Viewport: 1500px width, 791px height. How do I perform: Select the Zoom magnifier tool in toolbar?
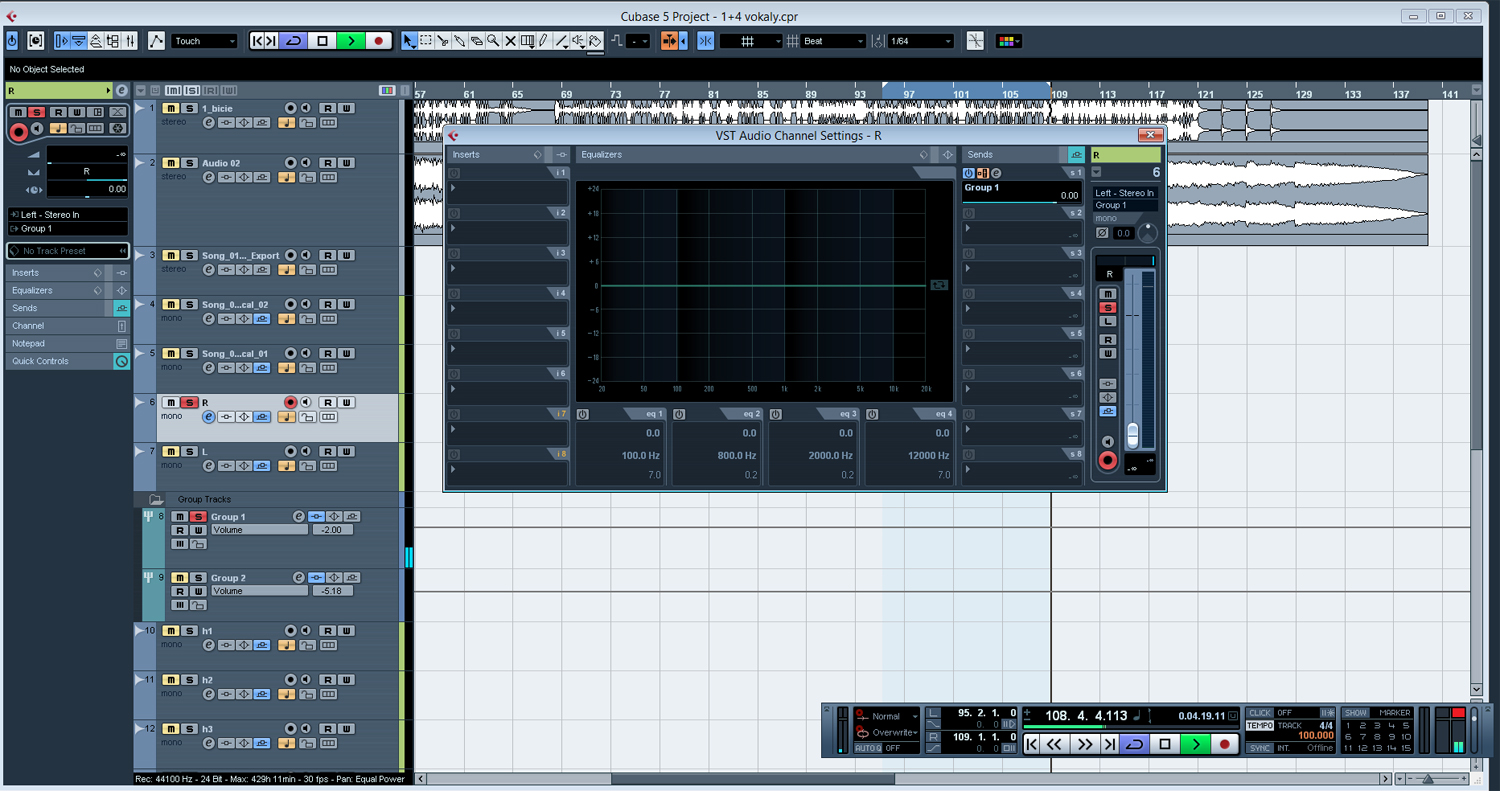(493, 41)
